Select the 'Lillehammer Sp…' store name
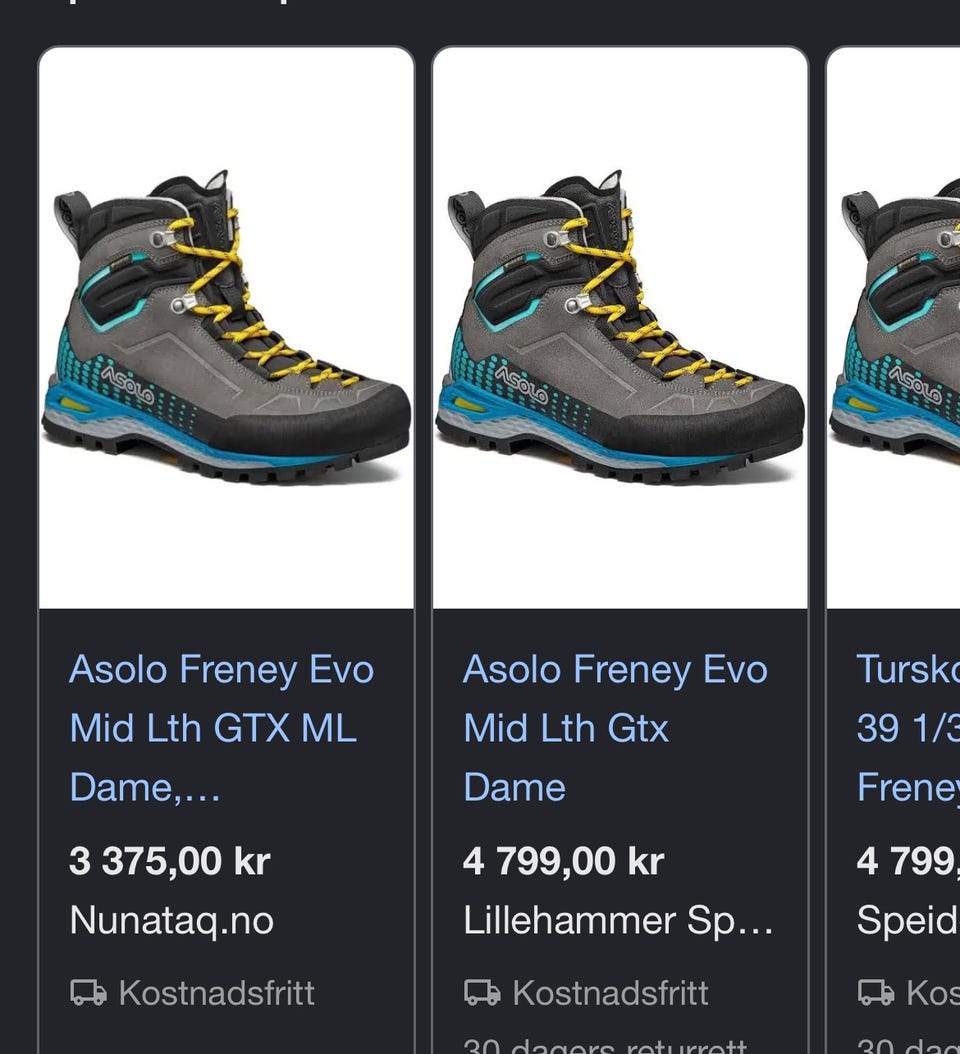Image resolution: width=960 pixels, height=1054 pixels. (618, 920)
